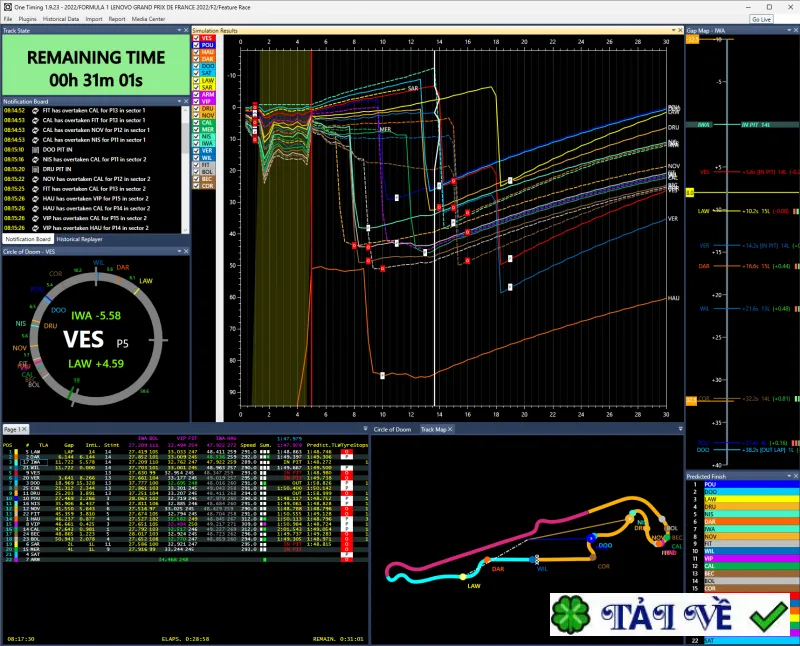Click the LAW car marker on track map
Screen dimensions: 800x646
click(463, 577)
